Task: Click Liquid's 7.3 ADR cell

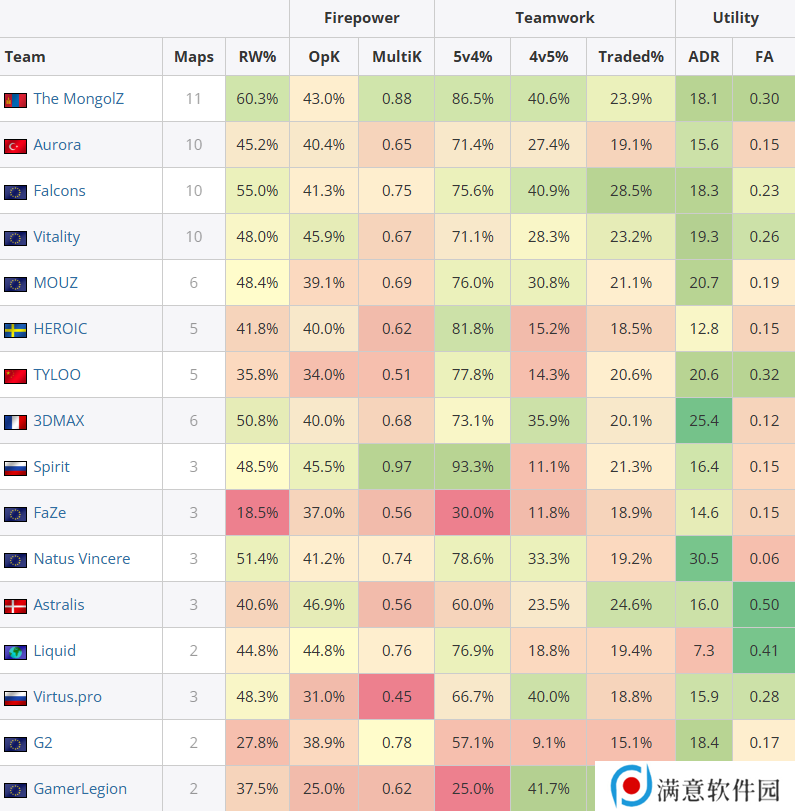Action: point(704,651)
